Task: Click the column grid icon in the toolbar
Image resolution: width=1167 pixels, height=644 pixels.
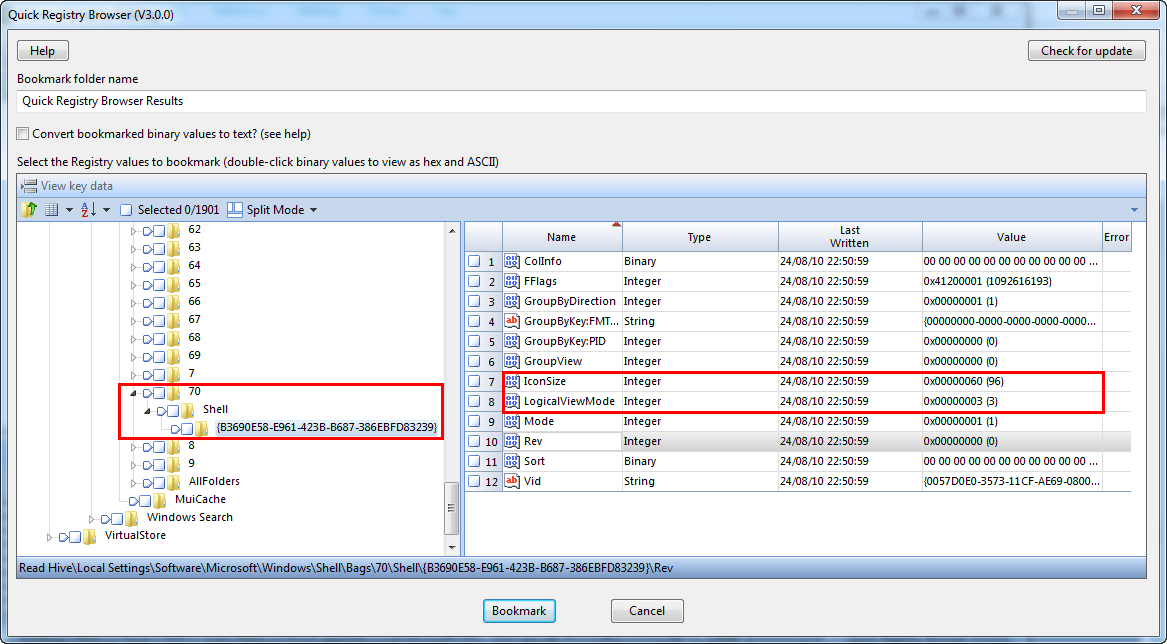Action: [x=52, y=209]
